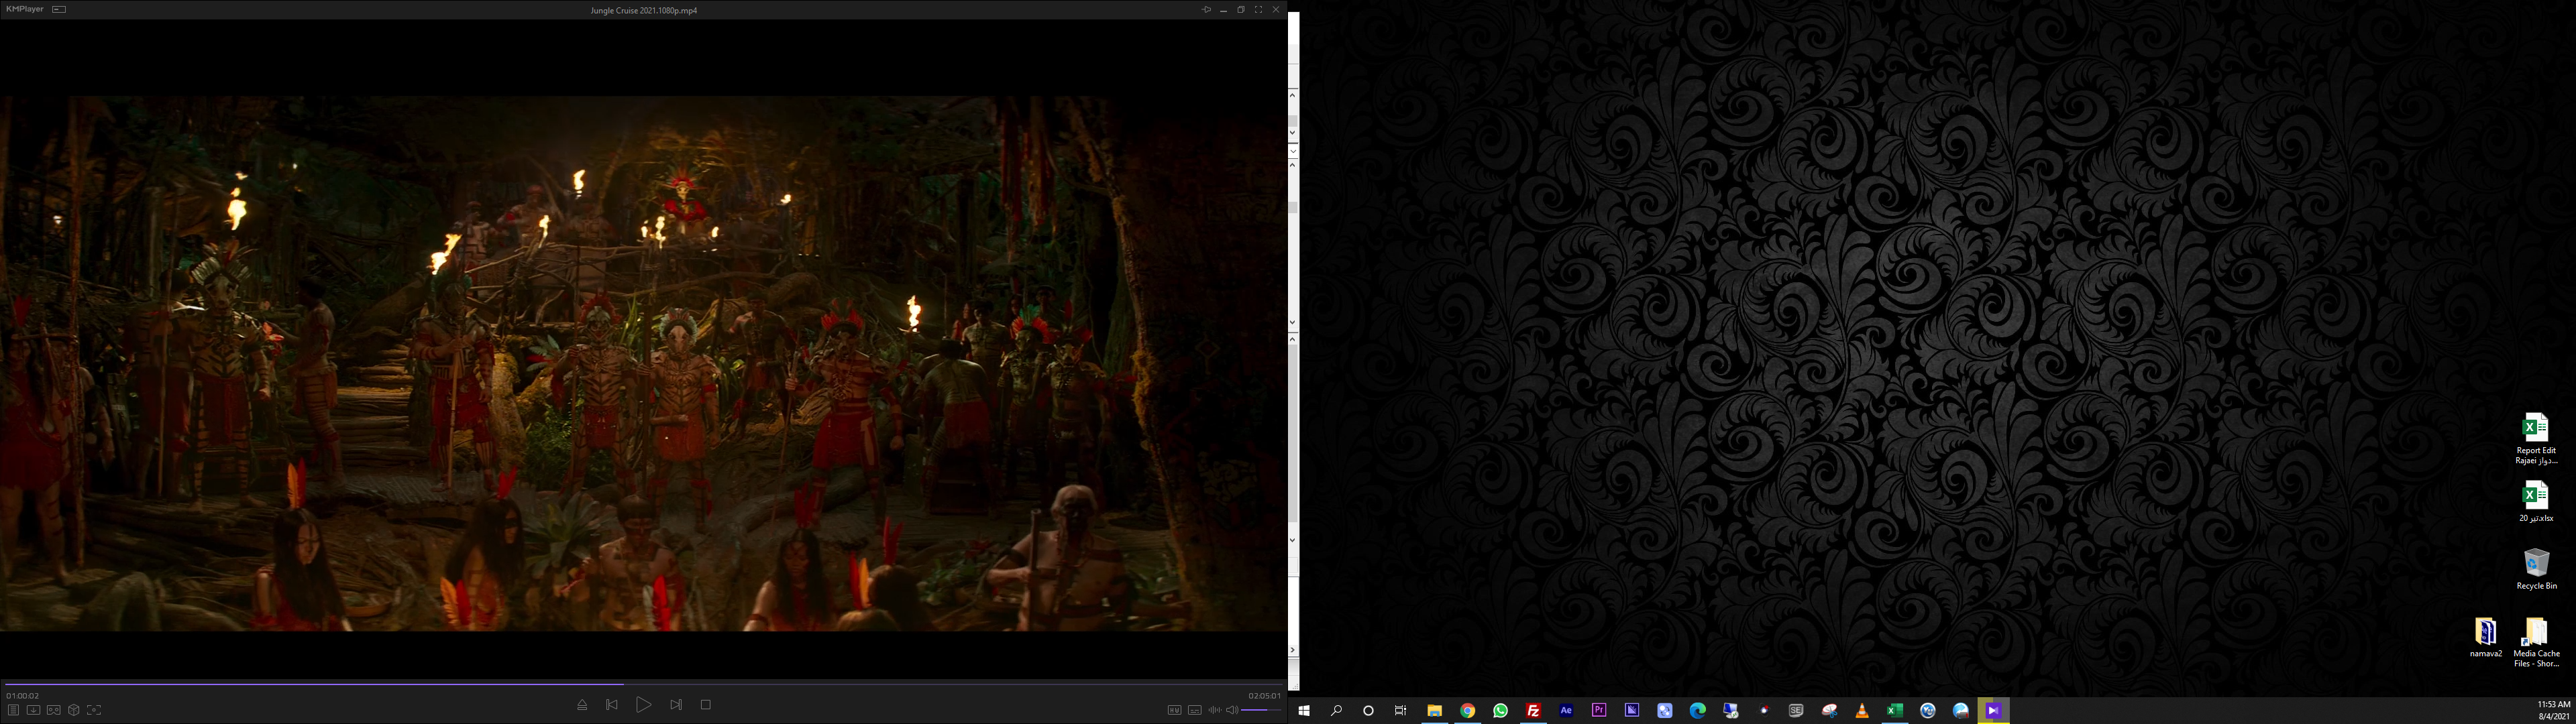
Task: Pin the KMPlayer window on top
Action: coord(1206,9)
